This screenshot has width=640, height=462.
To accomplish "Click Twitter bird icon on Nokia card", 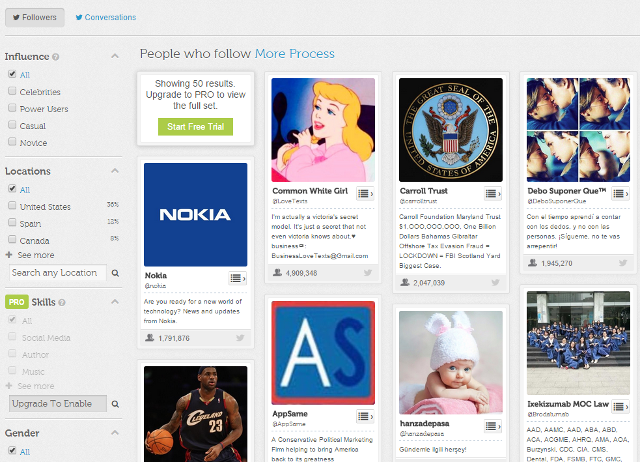I will click(x=240, y=338).
